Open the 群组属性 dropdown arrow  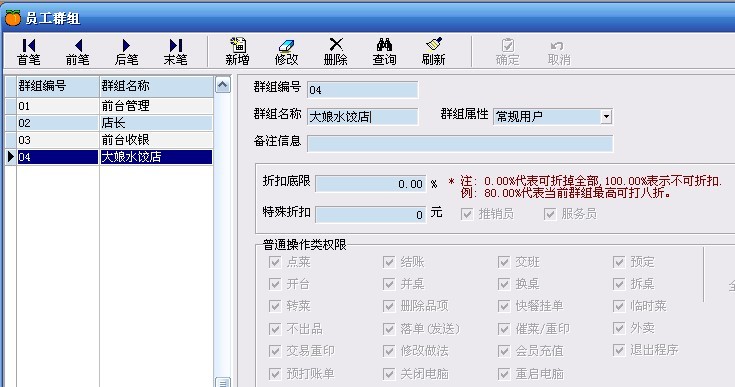click(x=606, y=116)
